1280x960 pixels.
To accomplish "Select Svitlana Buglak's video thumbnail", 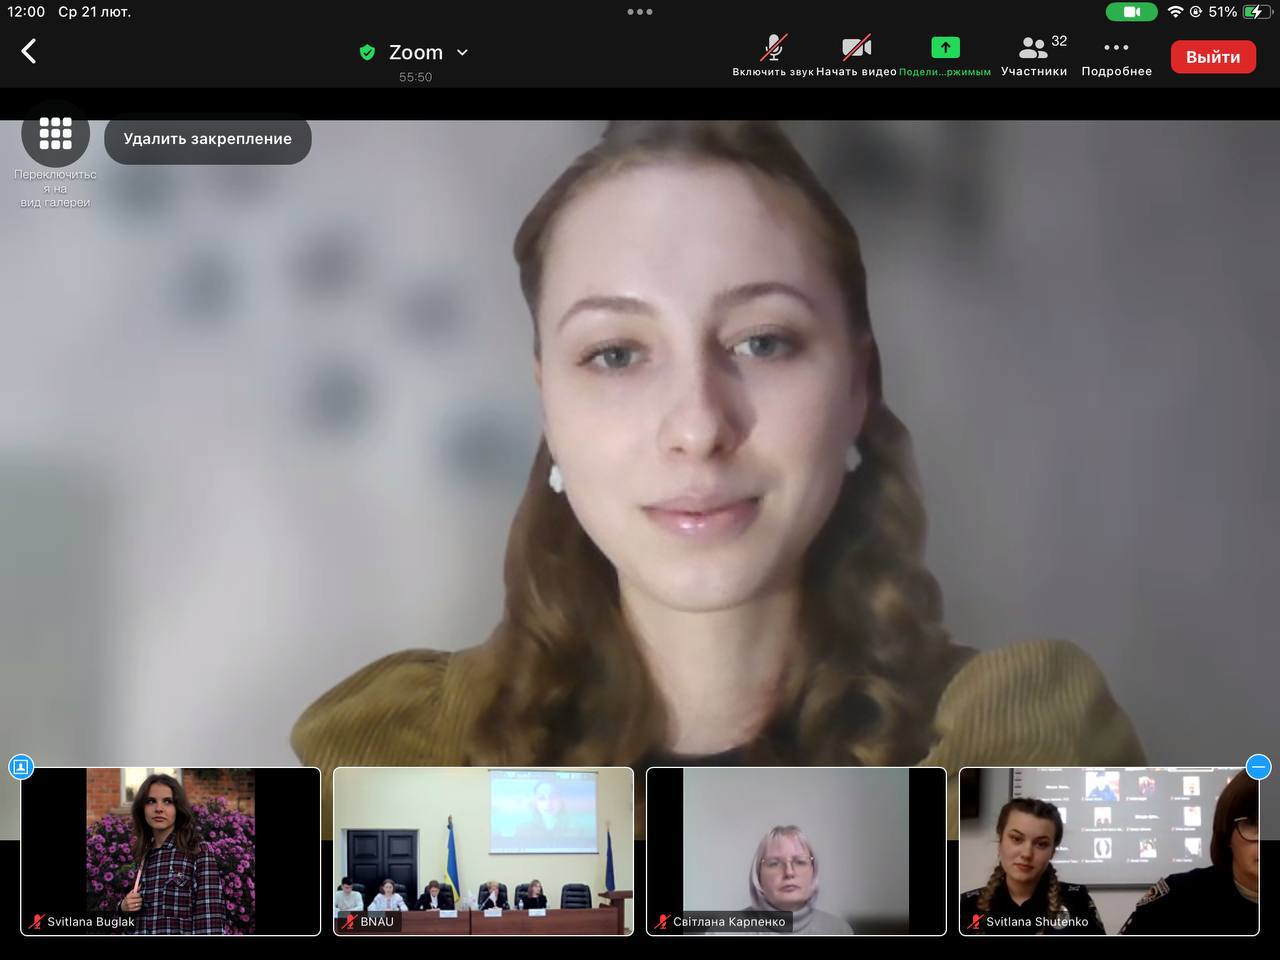I will pos(170,851).
